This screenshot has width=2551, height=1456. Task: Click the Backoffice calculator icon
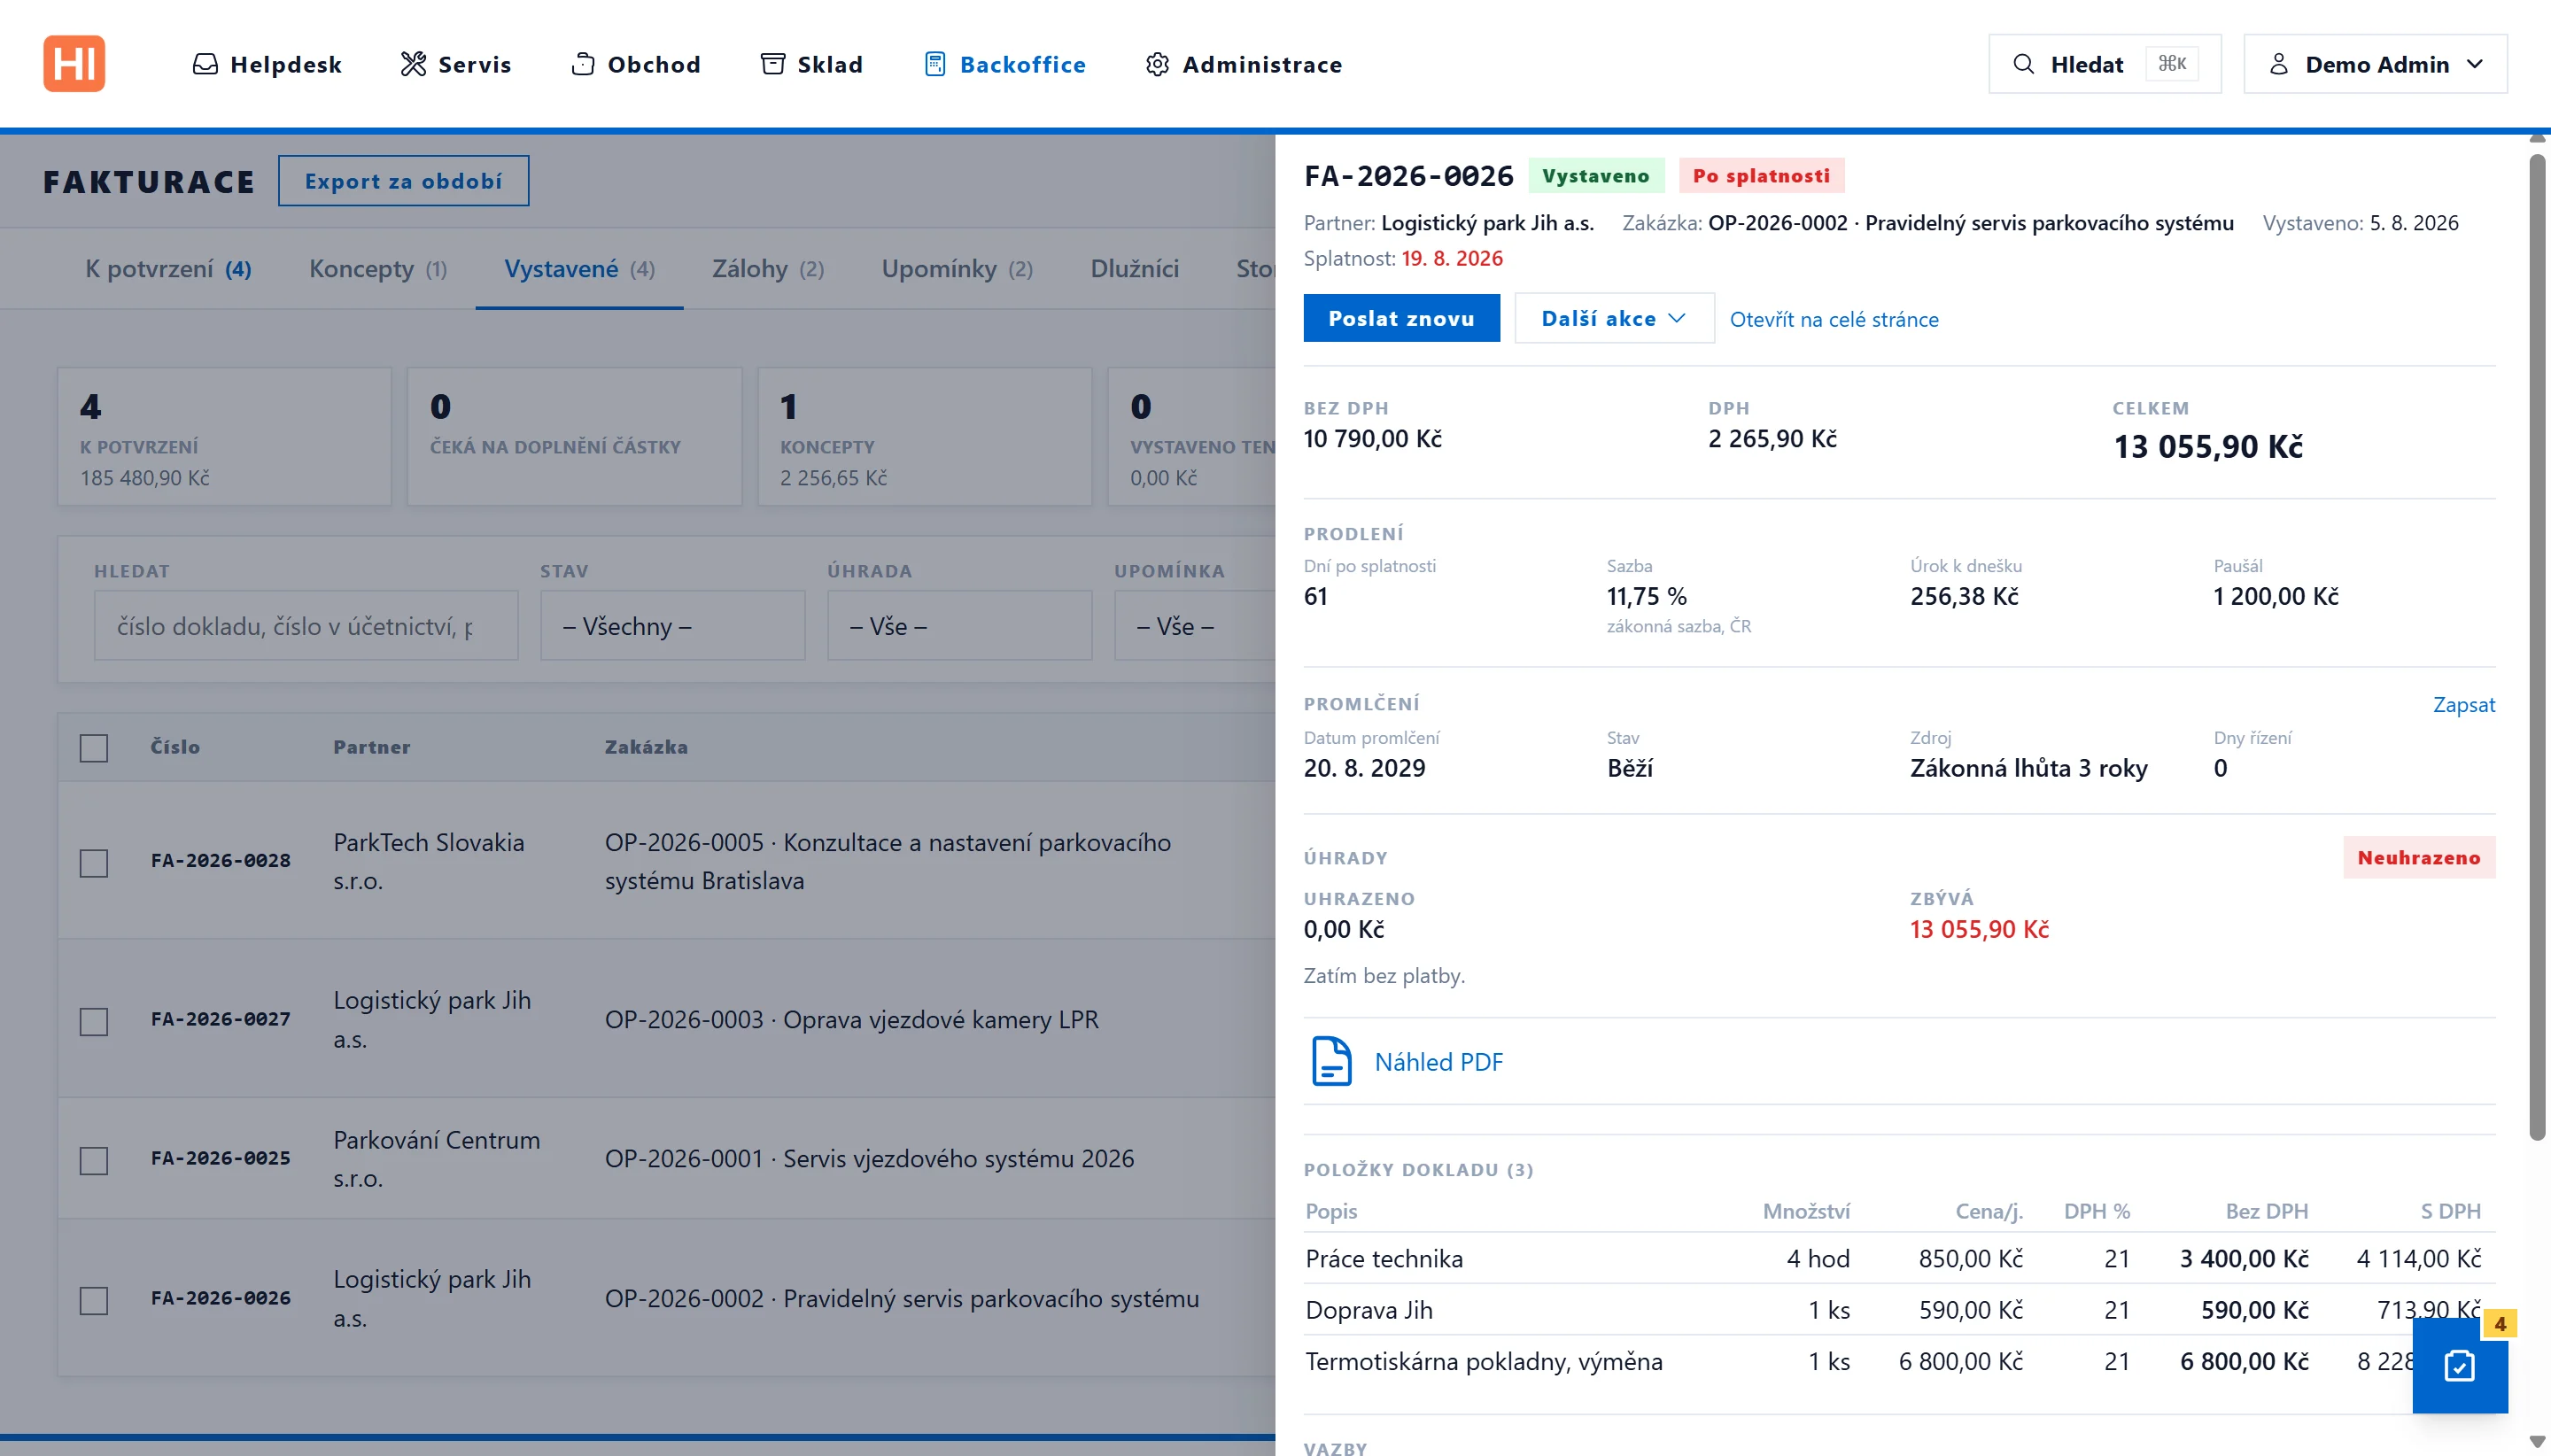[x=935, y=64]
